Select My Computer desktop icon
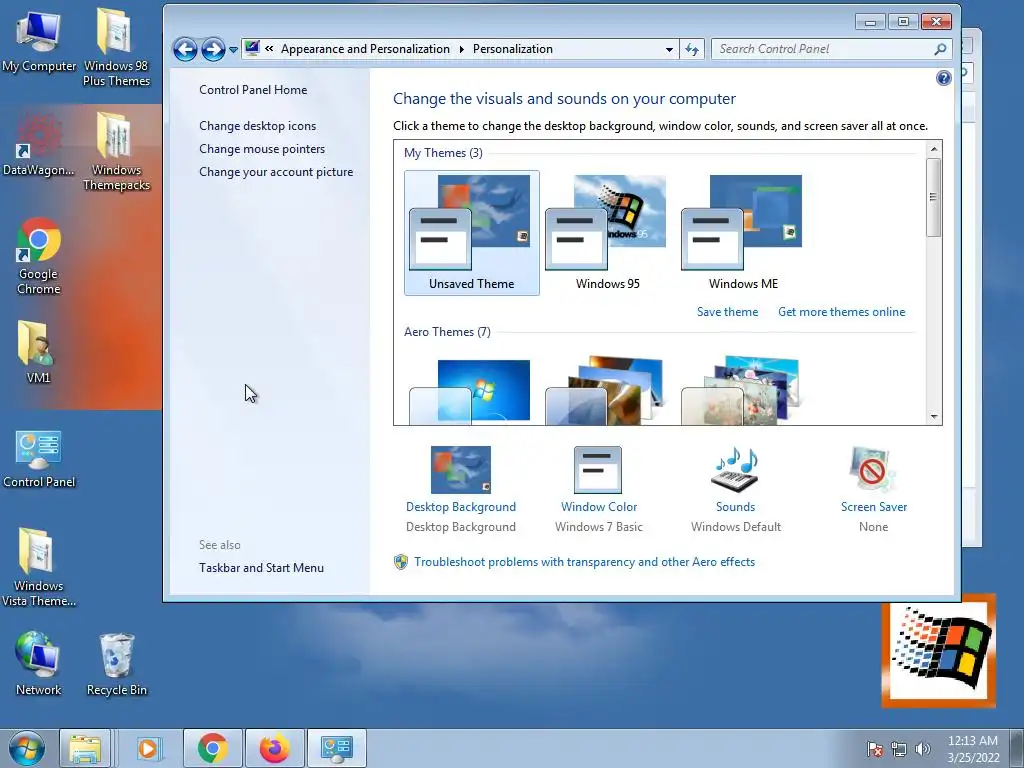The width and height of the screenshot is (1024, 768). click(x=39, y=40)
